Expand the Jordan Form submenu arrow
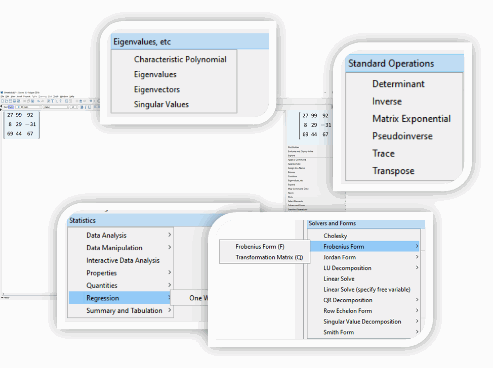 coord(417,257)
